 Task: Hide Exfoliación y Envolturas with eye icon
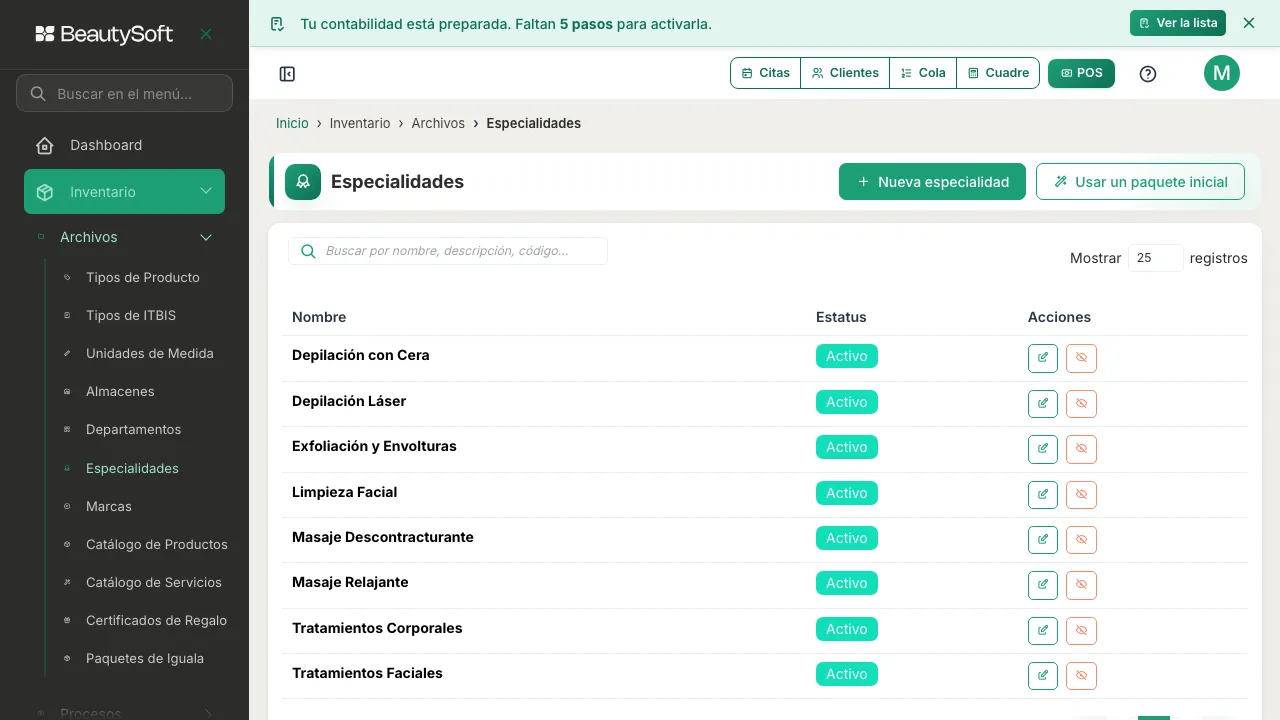(1081, 449)
